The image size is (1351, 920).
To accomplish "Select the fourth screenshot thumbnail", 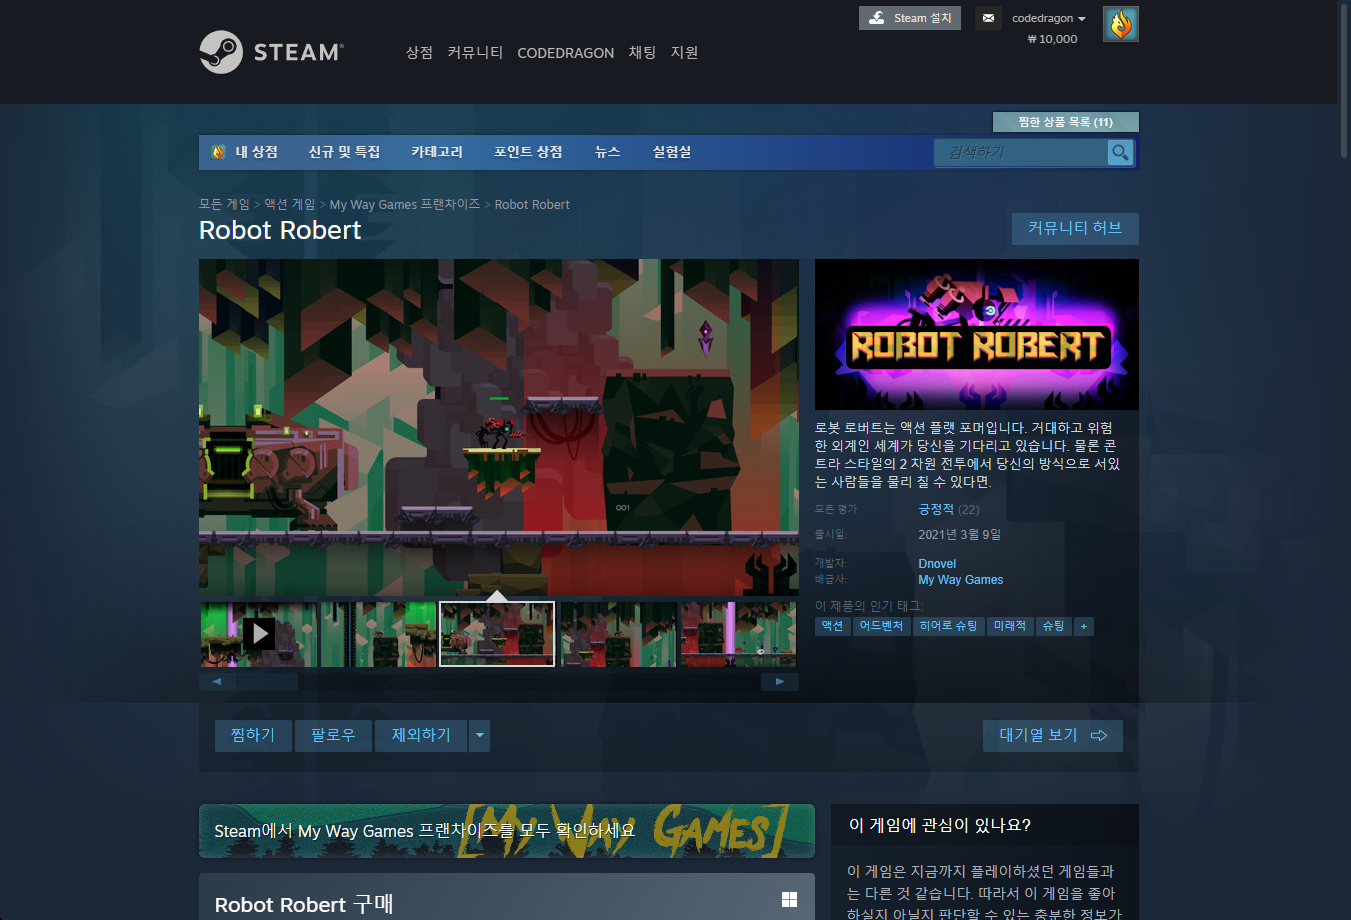I will (x=618, y=634).
